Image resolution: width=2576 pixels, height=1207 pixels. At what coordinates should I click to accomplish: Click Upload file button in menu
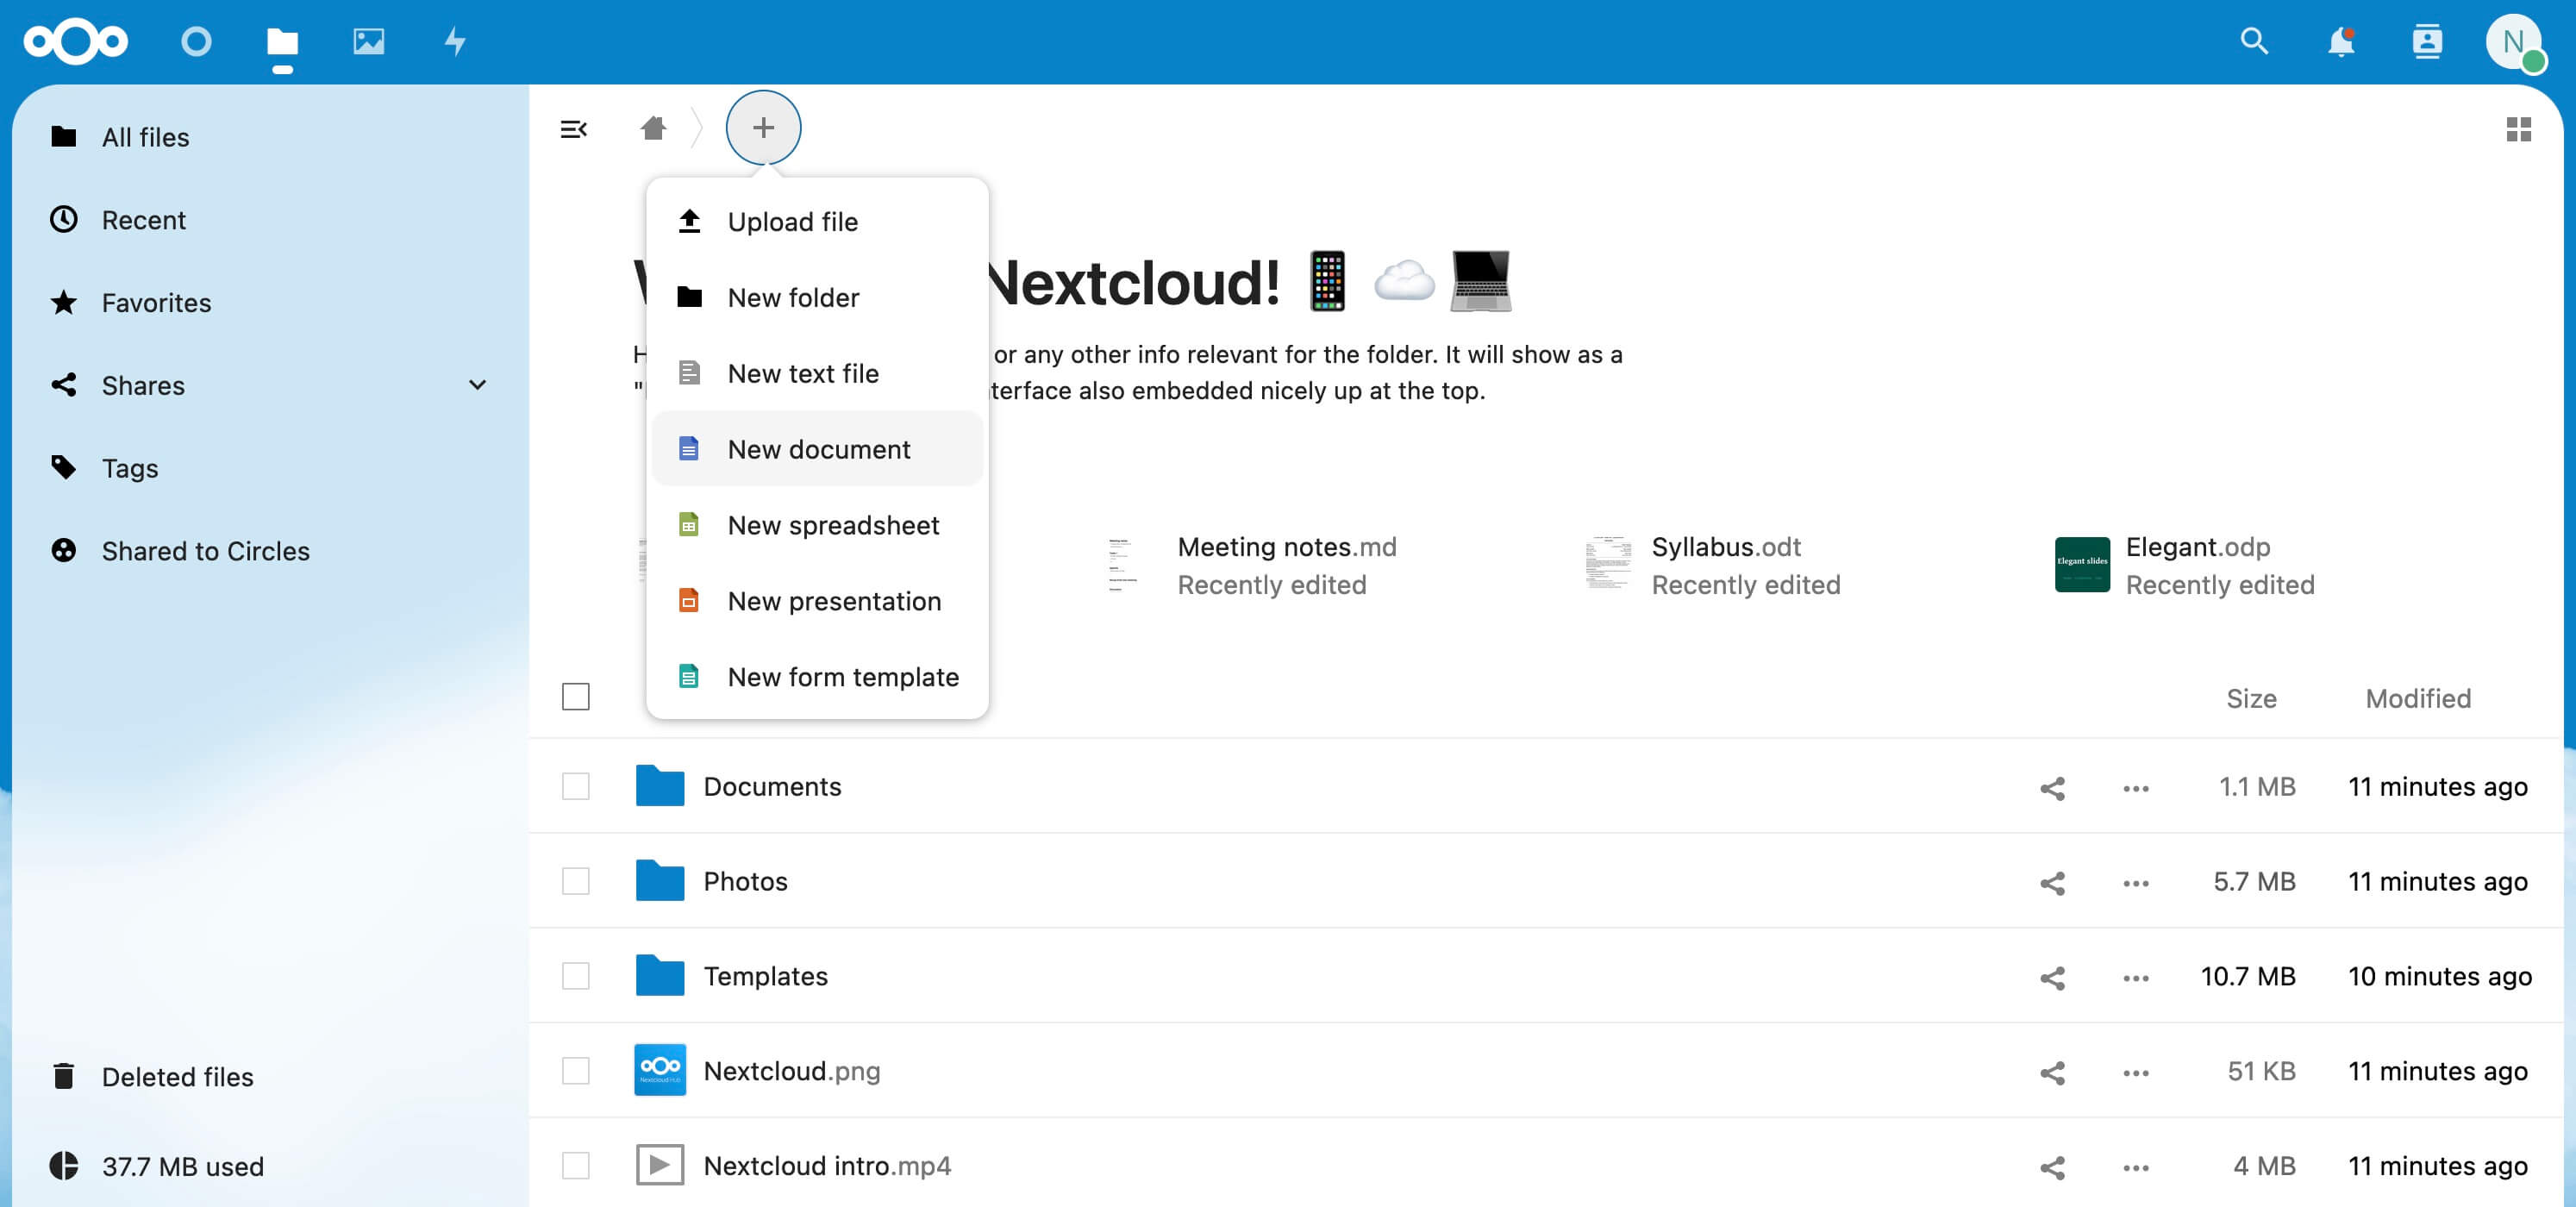pos(793,220)
